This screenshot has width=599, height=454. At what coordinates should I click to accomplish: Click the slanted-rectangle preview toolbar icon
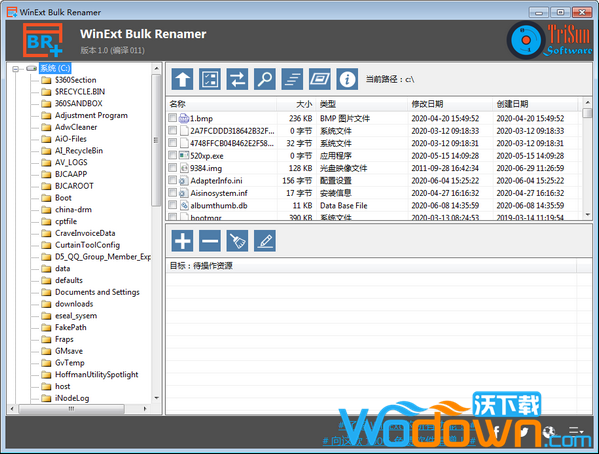[320, 79]
